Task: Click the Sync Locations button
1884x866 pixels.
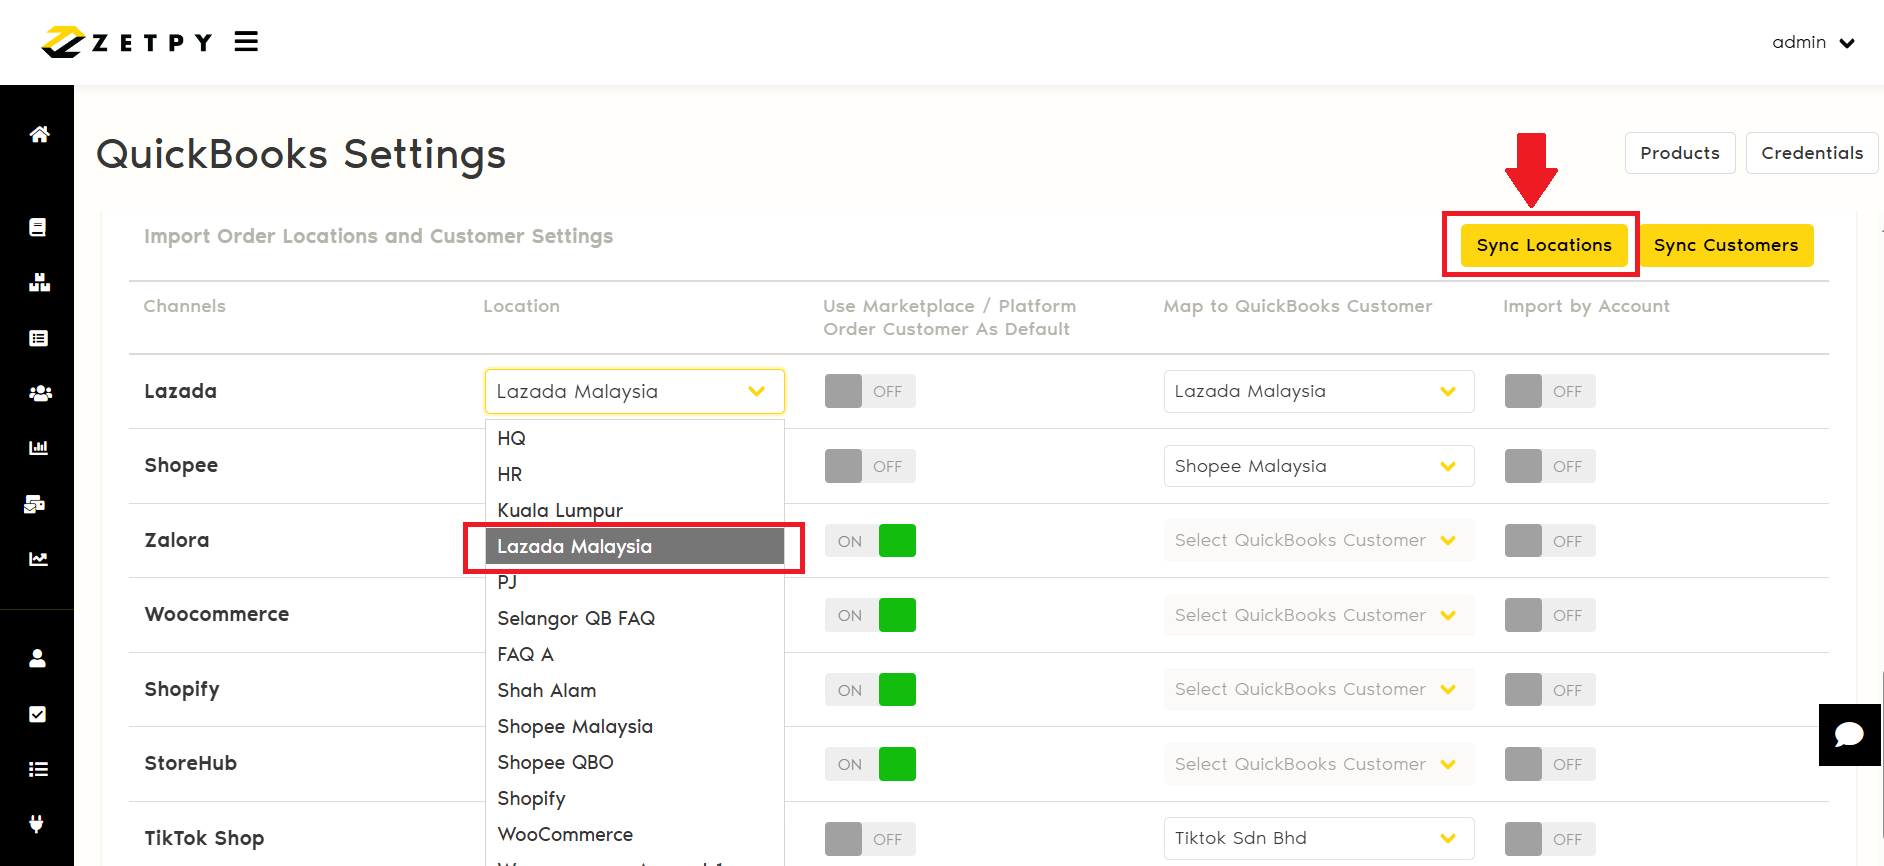Action: [x=1543, y=245]
